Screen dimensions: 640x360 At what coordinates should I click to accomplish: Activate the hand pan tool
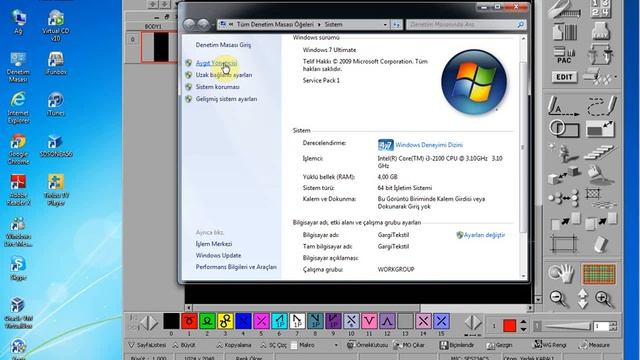click(561, 273)
